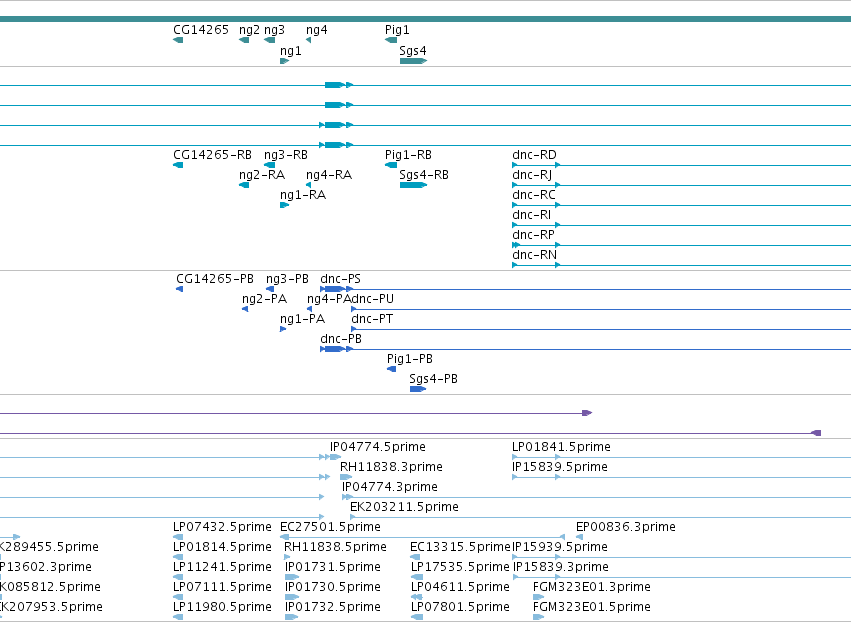Select the CG14265 gene label
Viewport: 851px width, 622px height.
pos(201,30)
